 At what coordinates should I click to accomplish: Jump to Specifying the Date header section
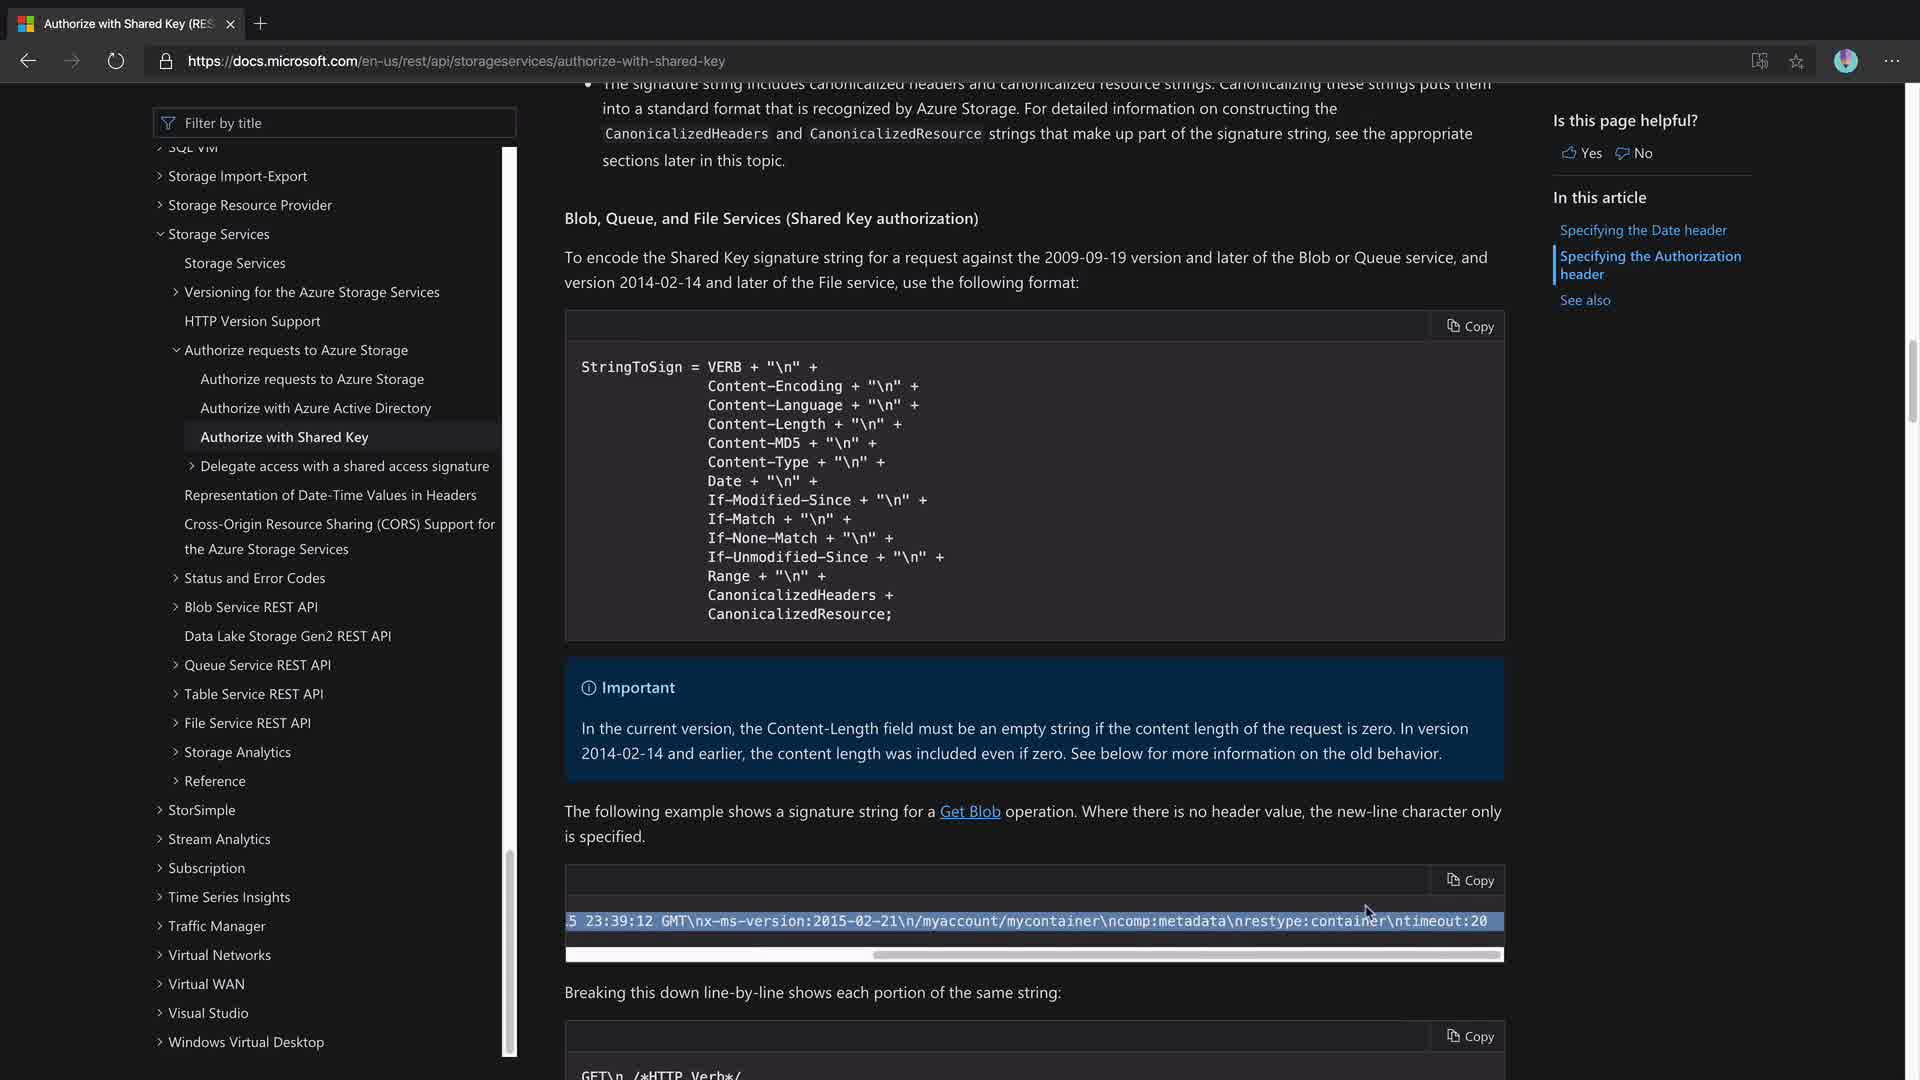(x=1642, y=230)
